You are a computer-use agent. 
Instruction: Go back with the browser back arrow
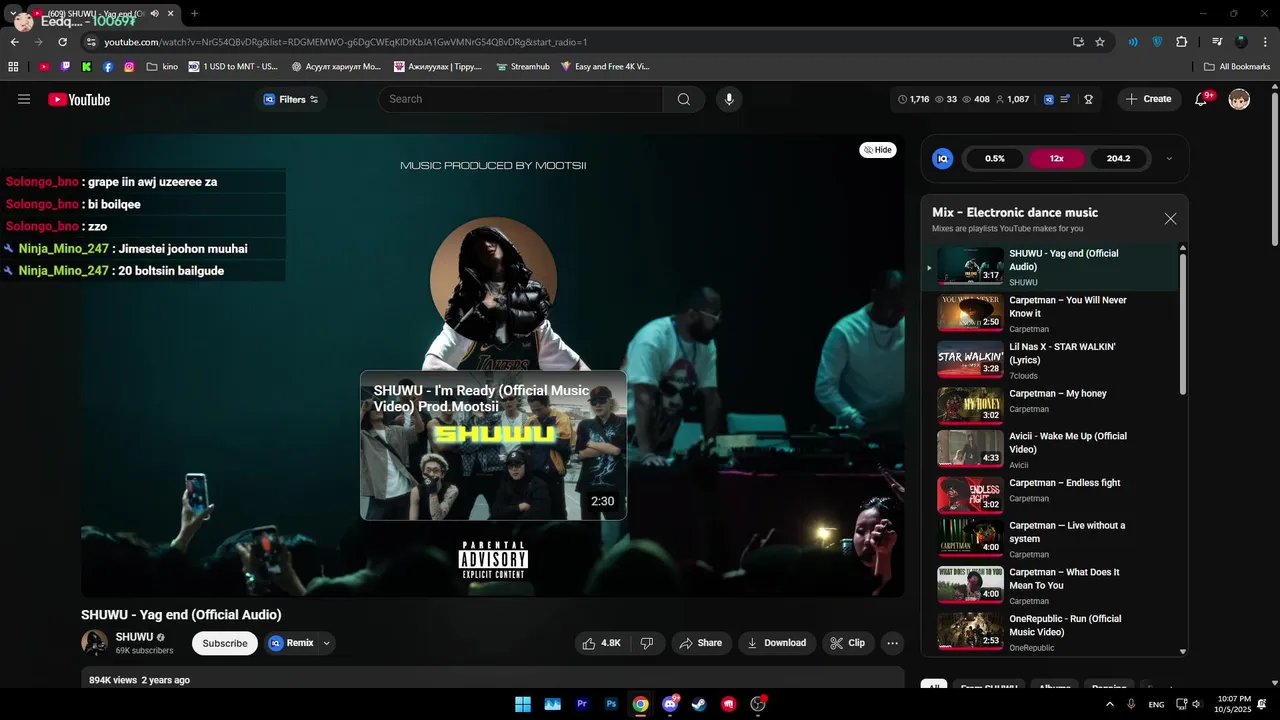15,42
